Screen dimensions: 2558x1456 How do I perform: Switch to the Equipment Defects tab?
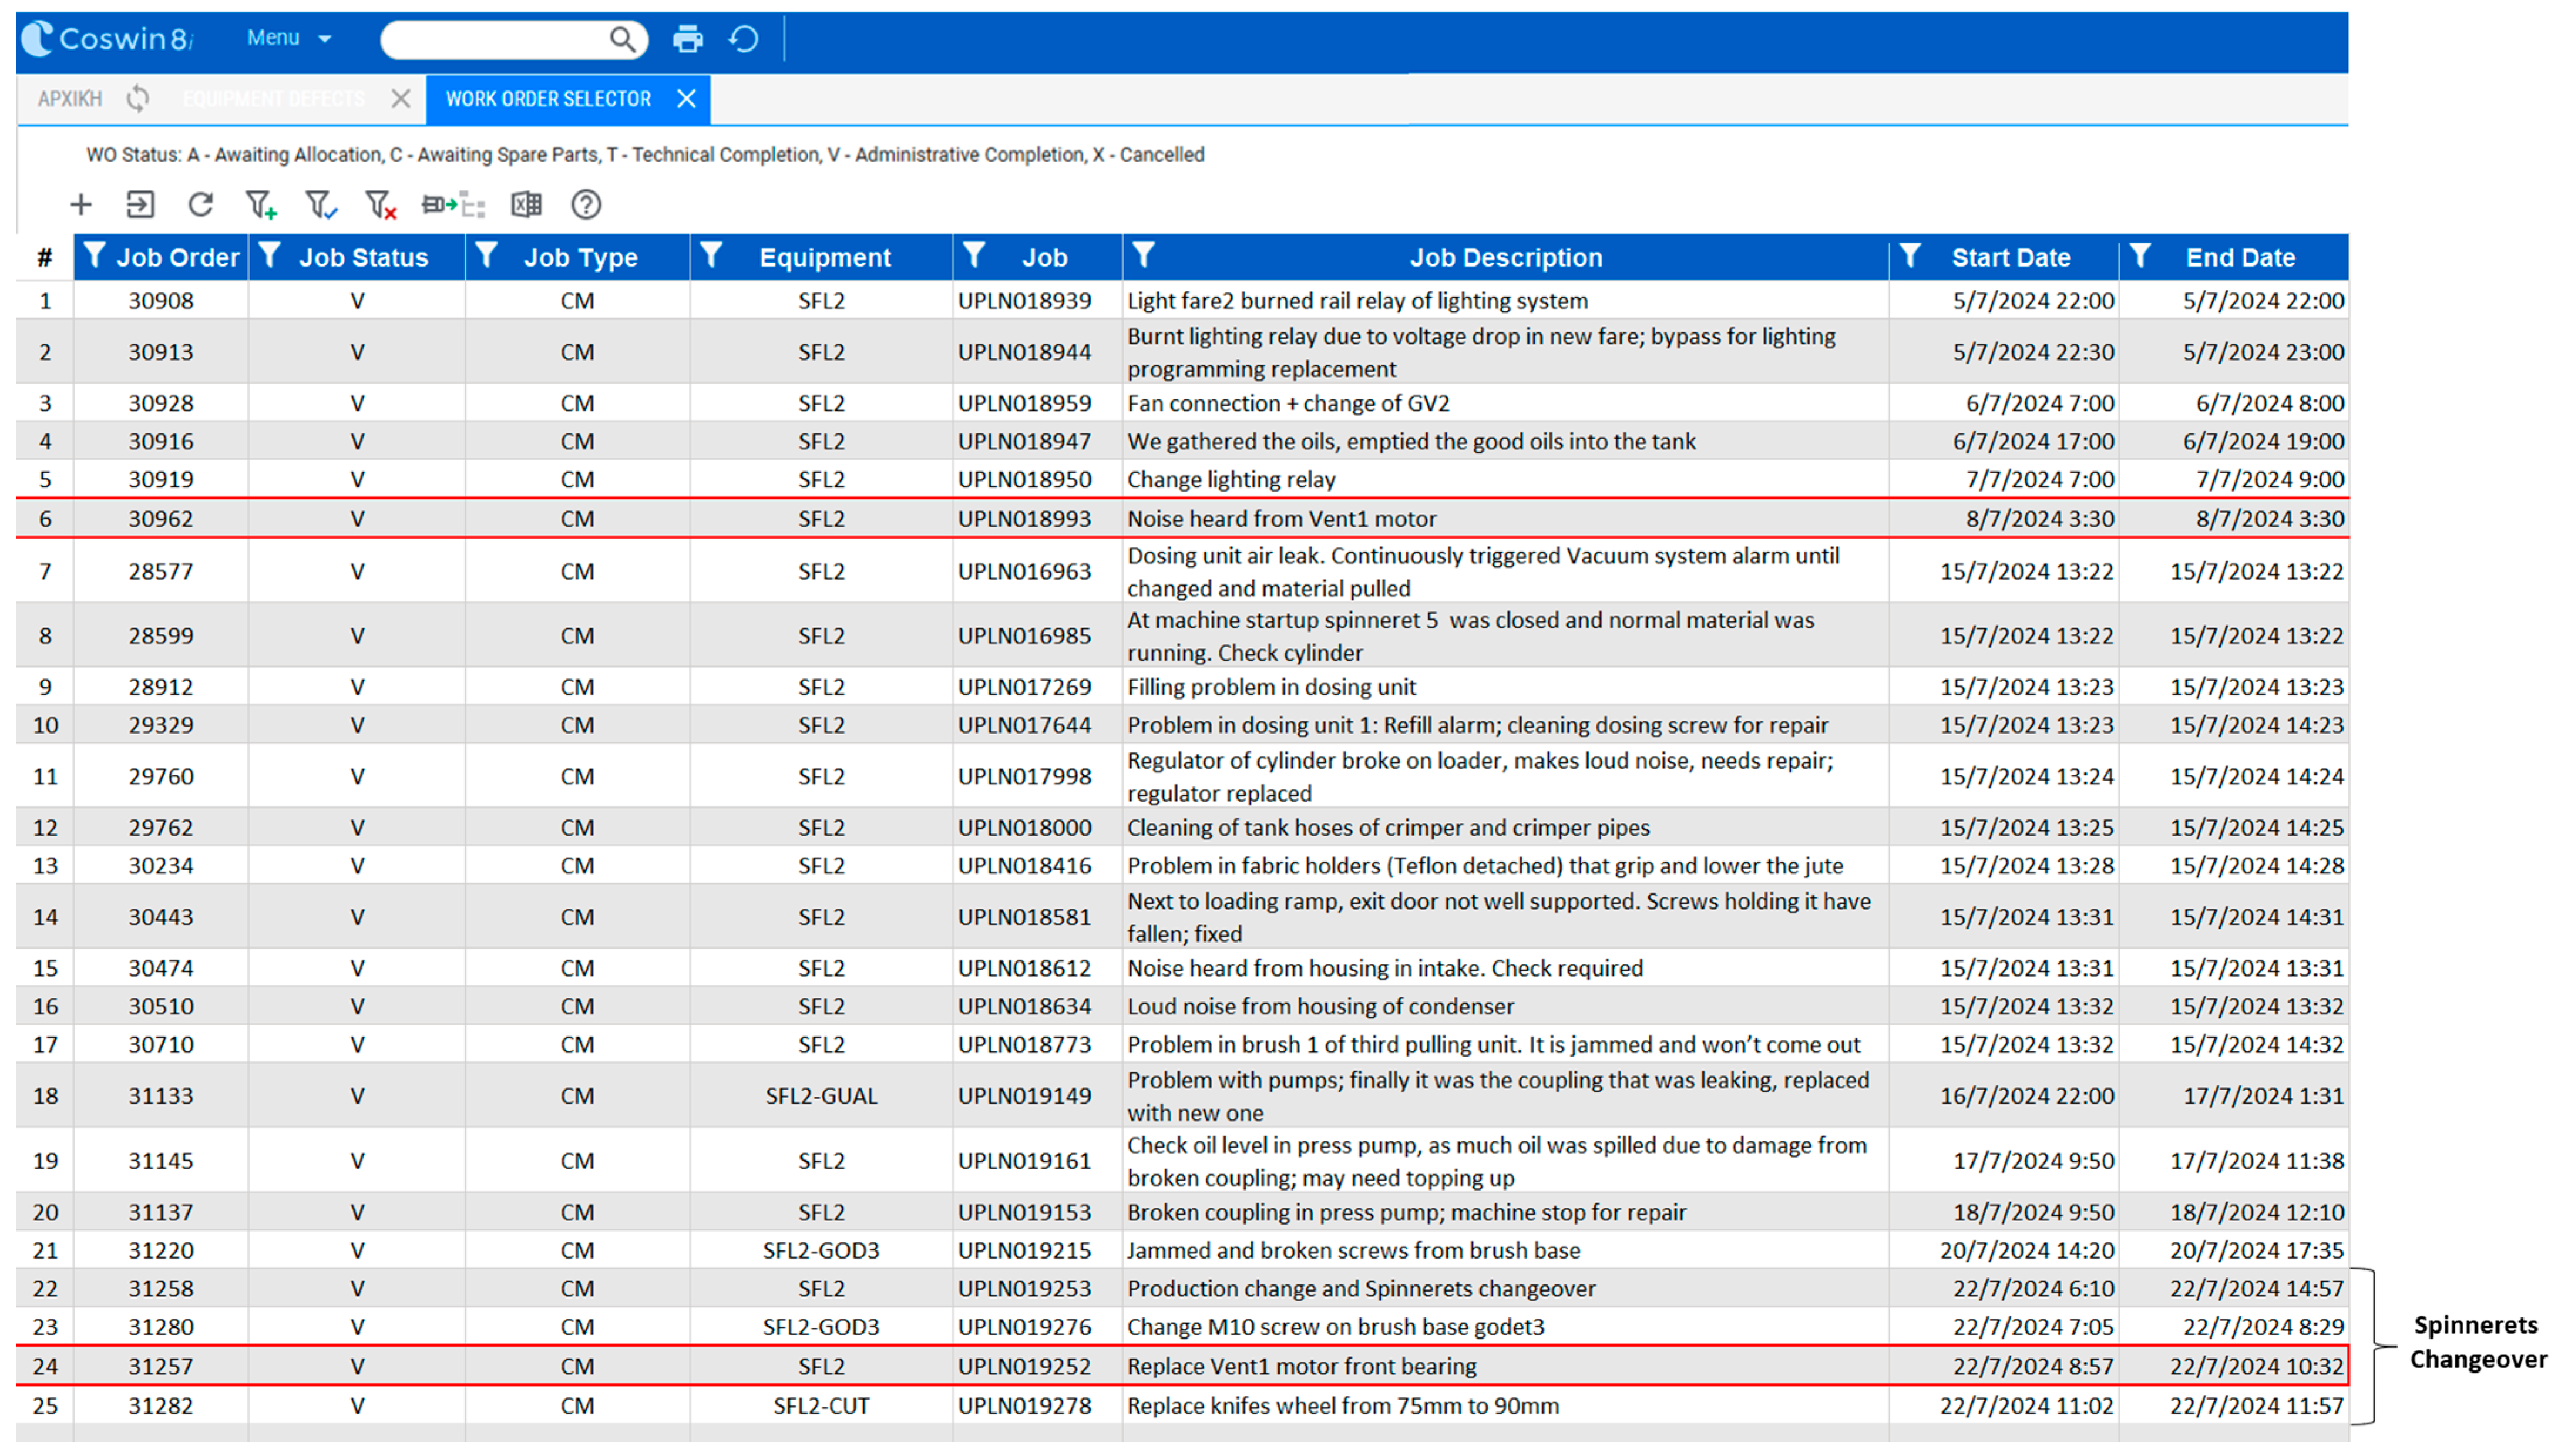pyautogui.click(x=274, y=99)
